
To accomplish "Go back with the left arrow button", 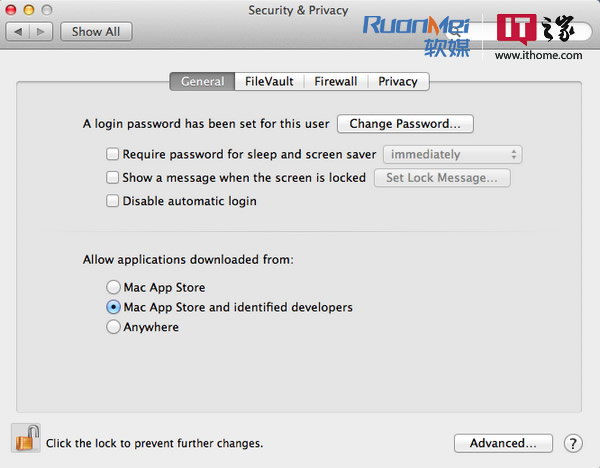I will point(18,32).
